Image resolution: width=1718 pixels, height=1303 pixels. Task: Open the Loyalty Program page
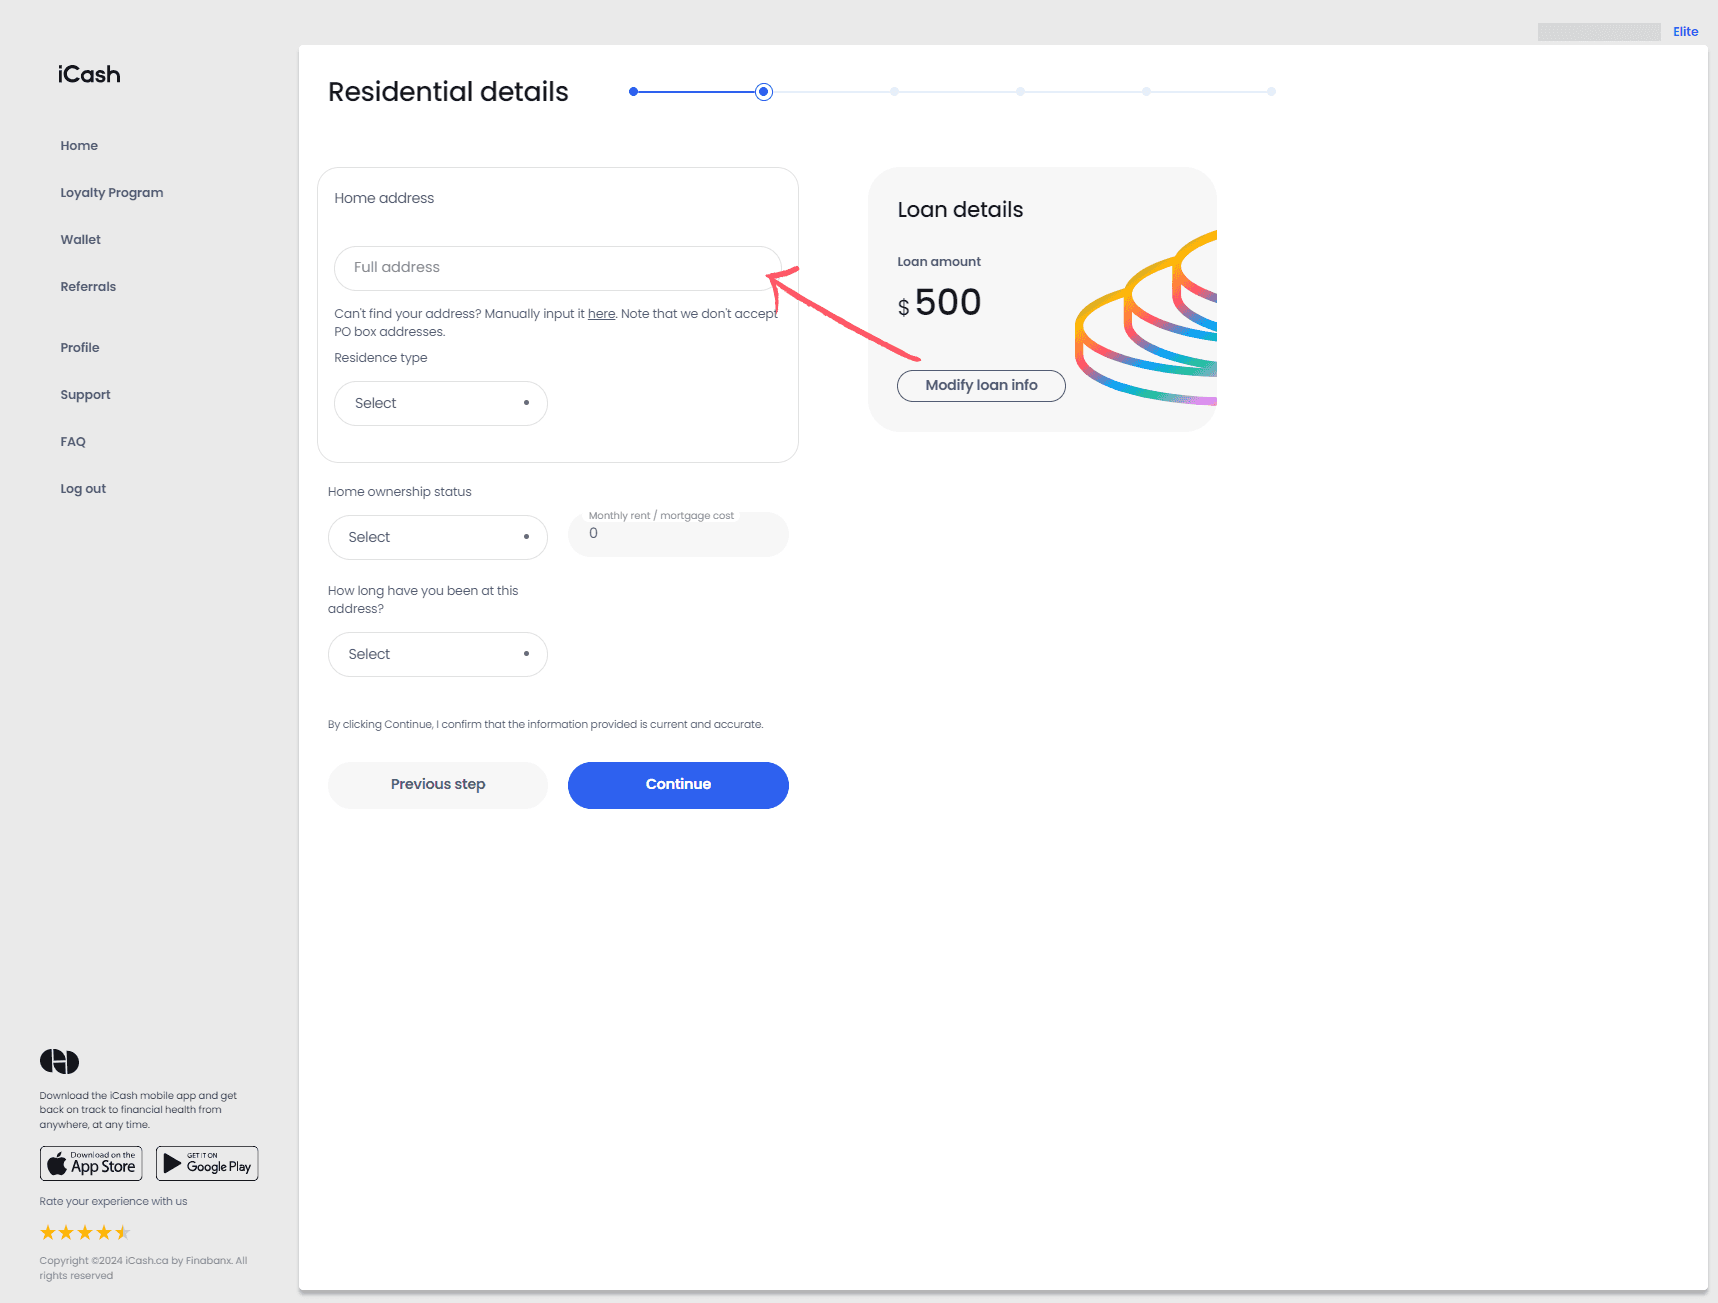point(111,193)
